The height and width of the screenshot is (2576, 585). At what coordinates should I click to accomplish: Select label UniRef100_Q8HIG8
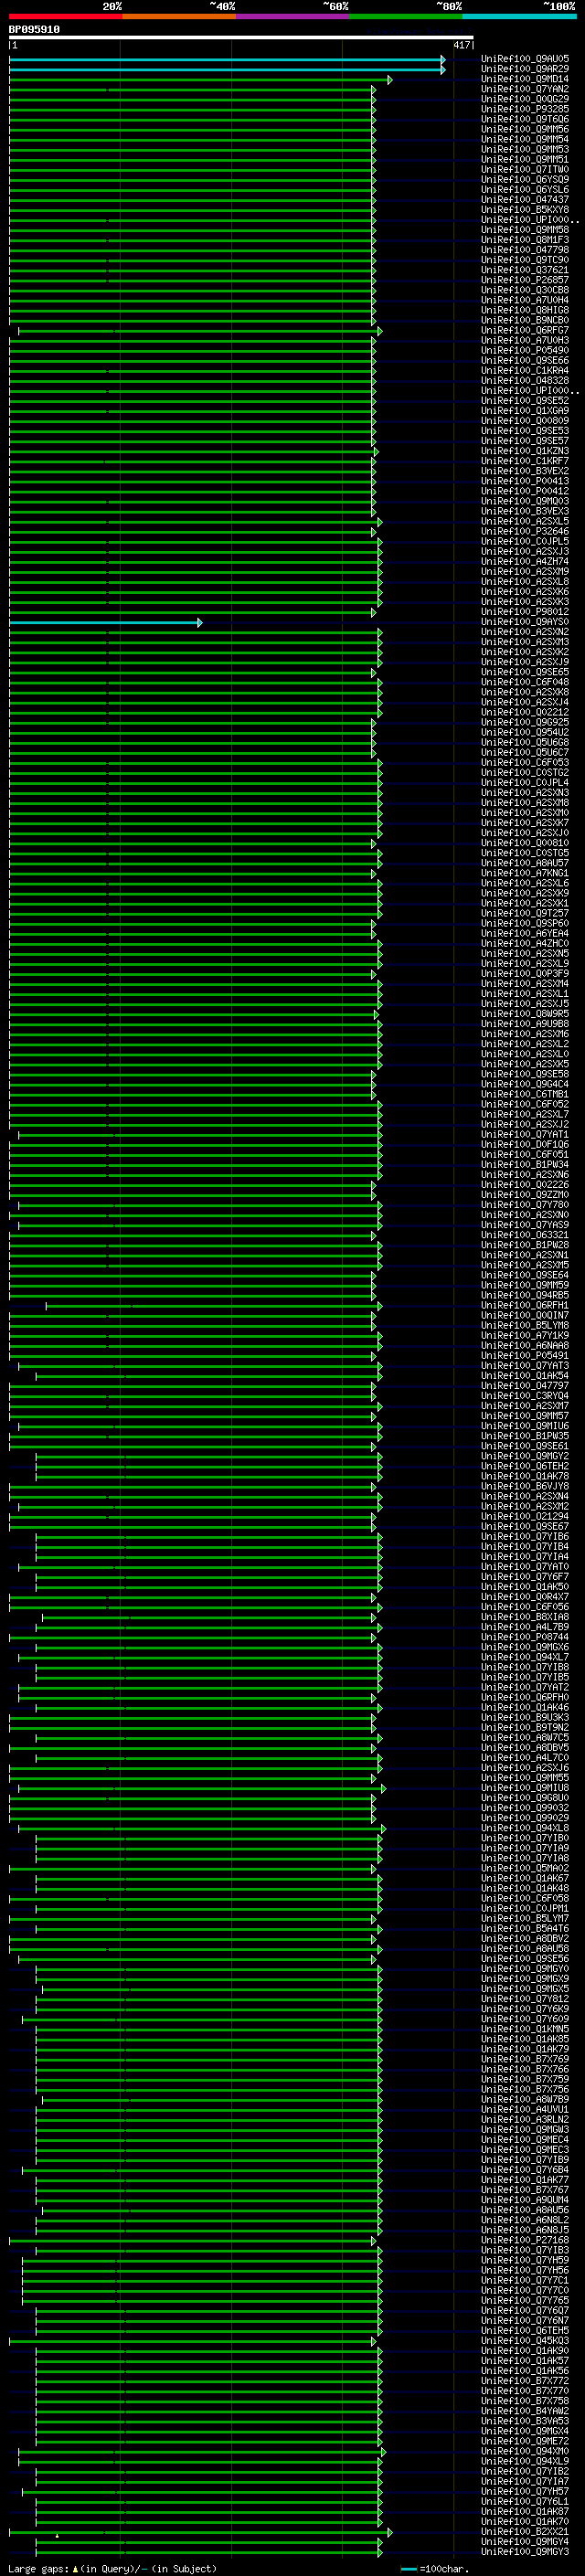525,310
